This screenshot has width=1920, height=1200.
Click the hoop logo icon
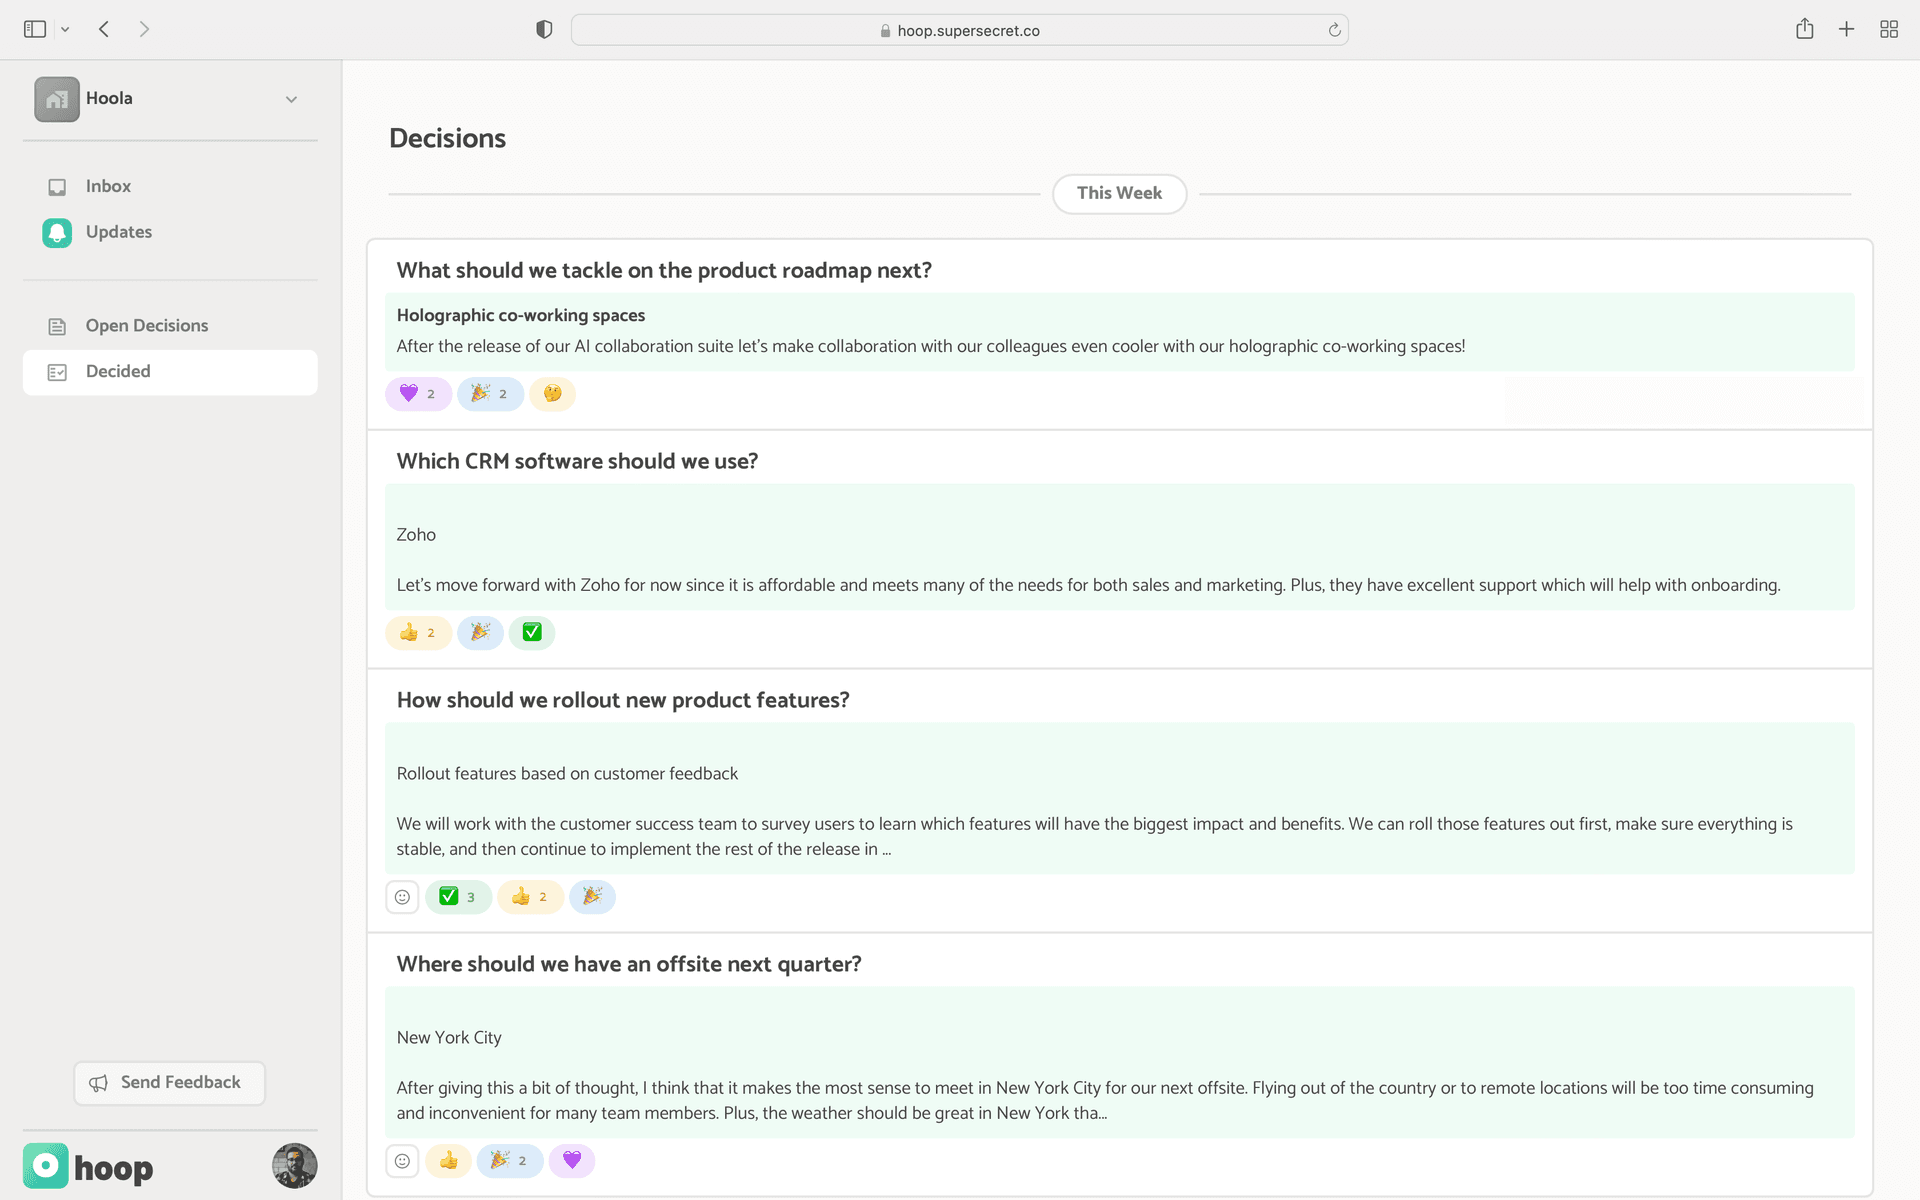pos(46,1166)
